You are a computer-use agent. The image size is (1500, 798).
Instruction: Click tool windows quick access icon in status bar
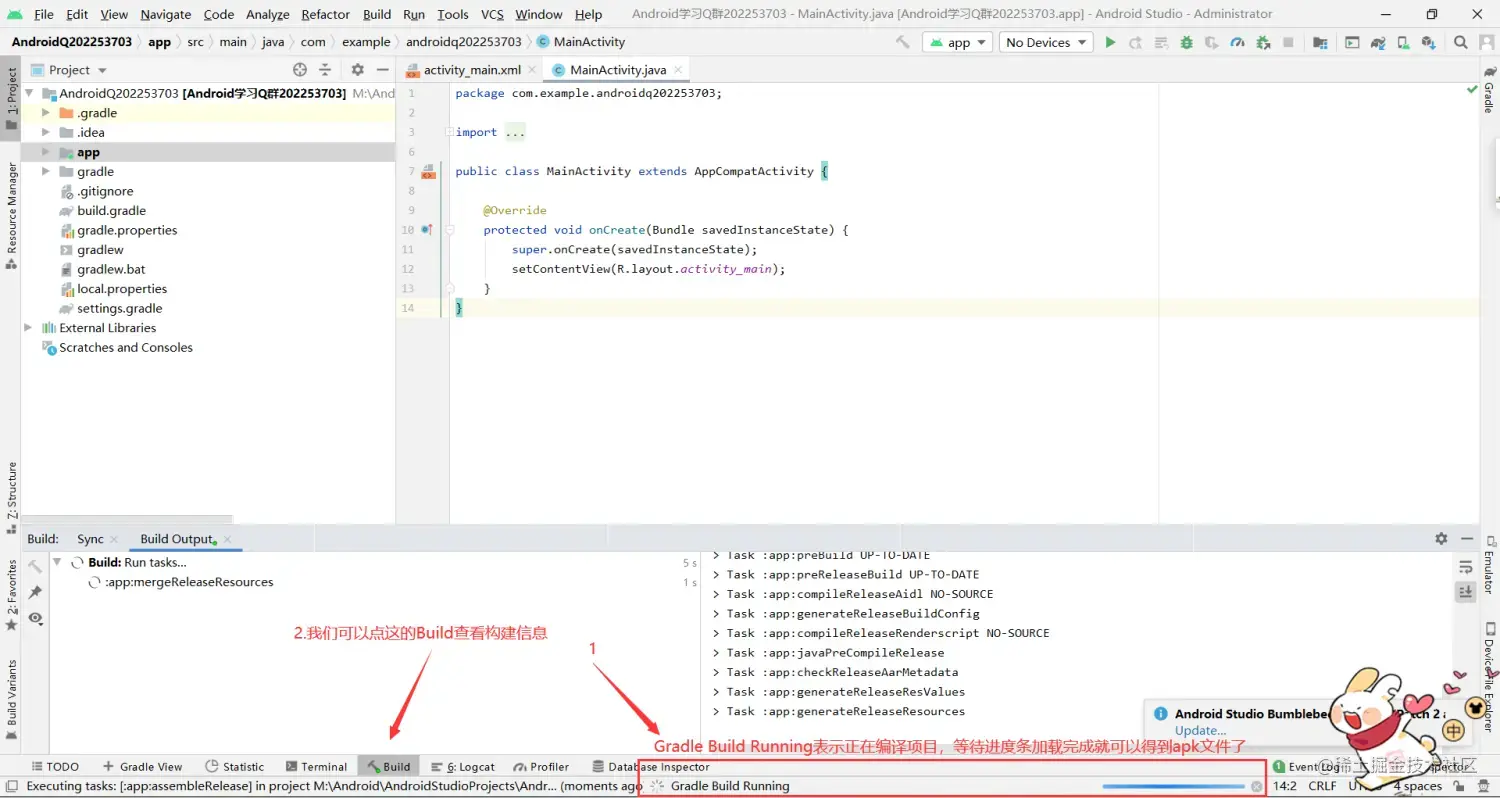click(11, 786)
